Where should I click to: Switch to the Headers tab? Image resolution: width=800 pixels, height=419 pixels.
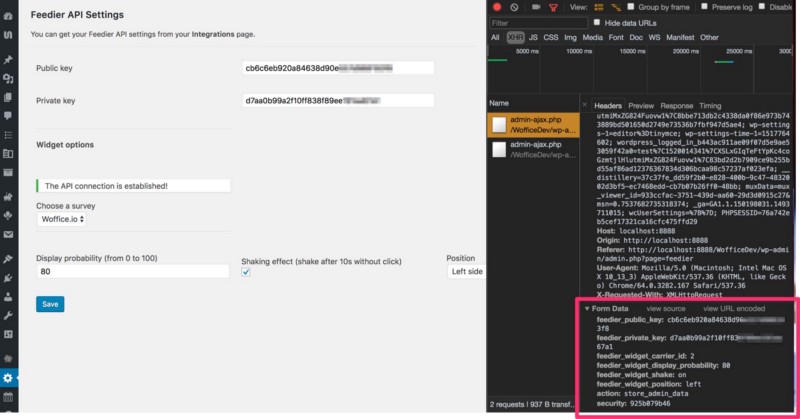608,106
